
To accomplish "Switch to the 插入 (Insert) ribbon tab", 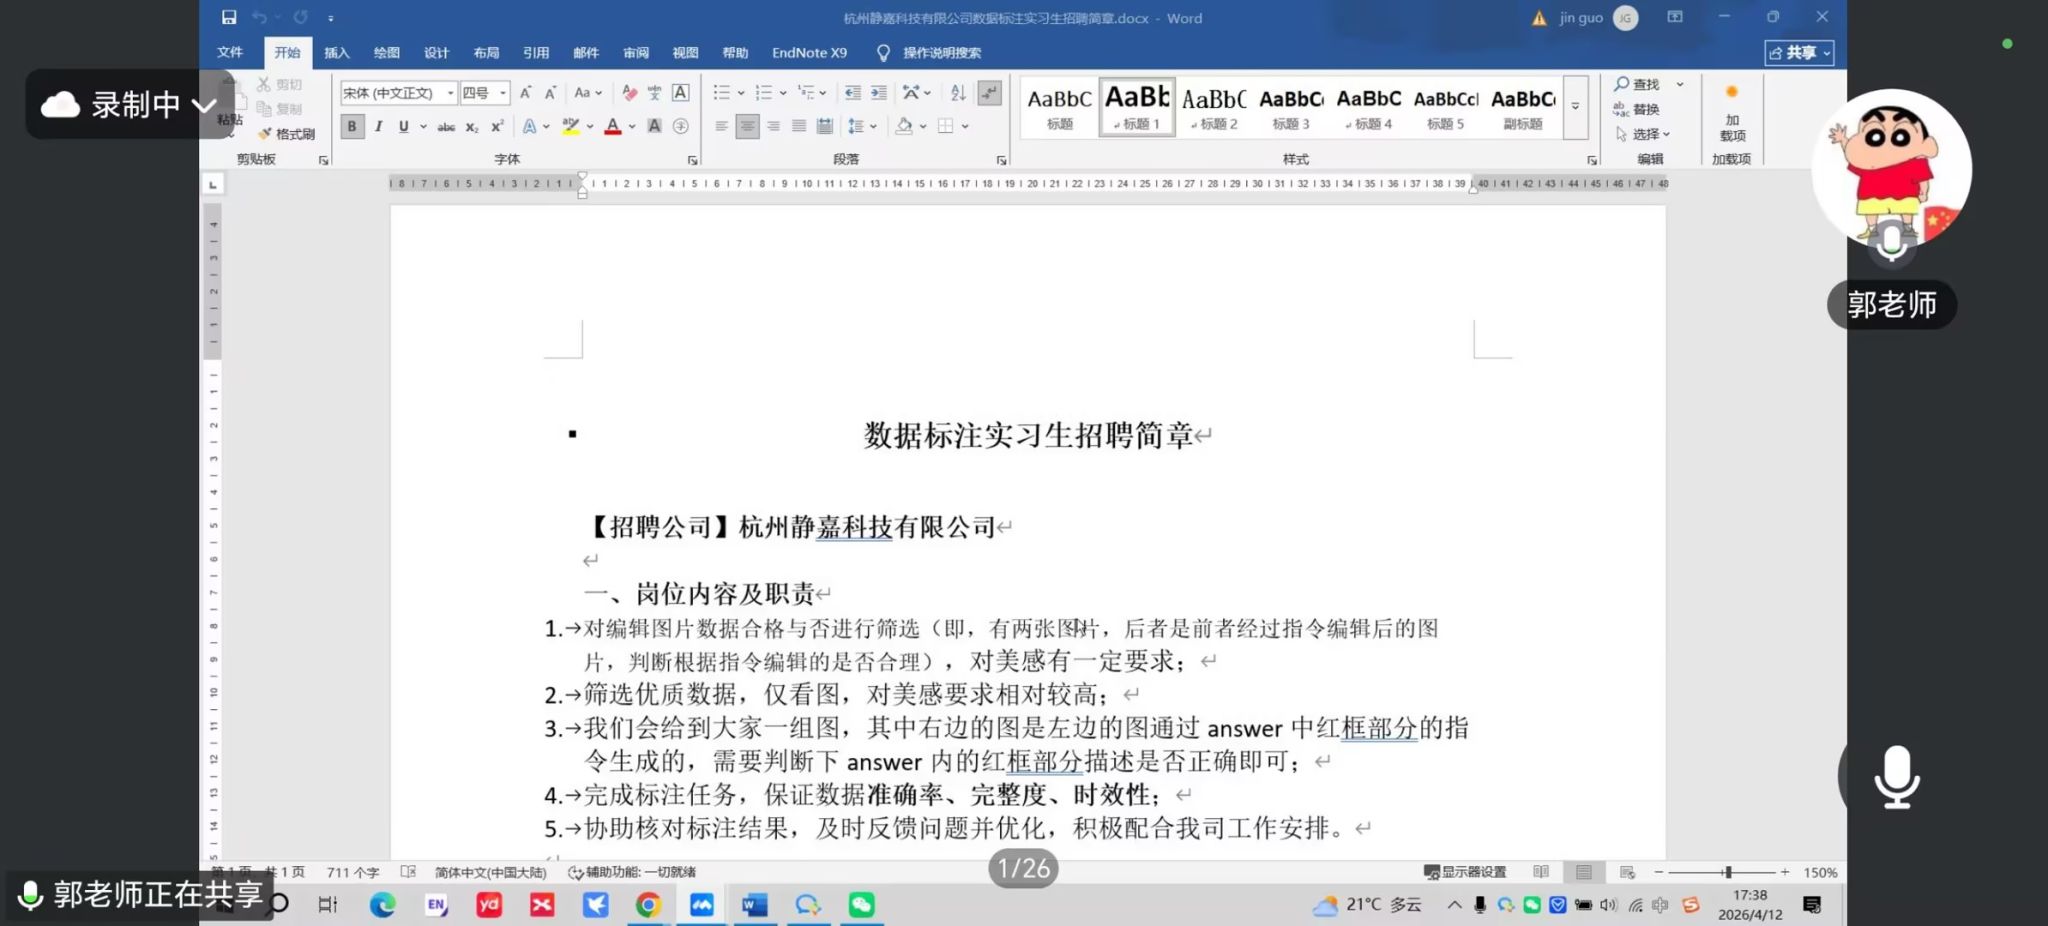I will point(337,53).
